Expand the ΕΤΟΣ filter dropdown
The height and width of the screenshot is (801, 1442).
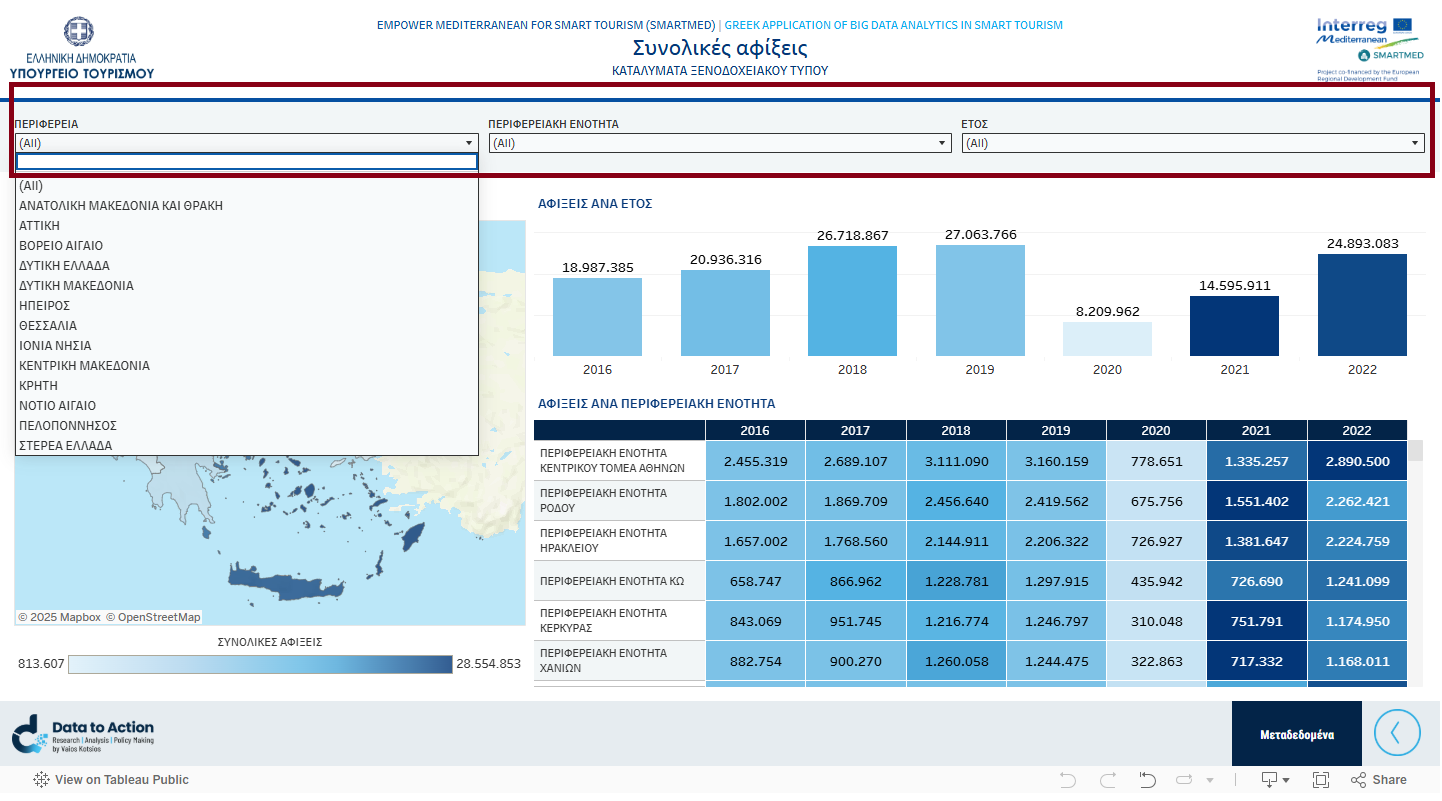(x=1191, y=143)
